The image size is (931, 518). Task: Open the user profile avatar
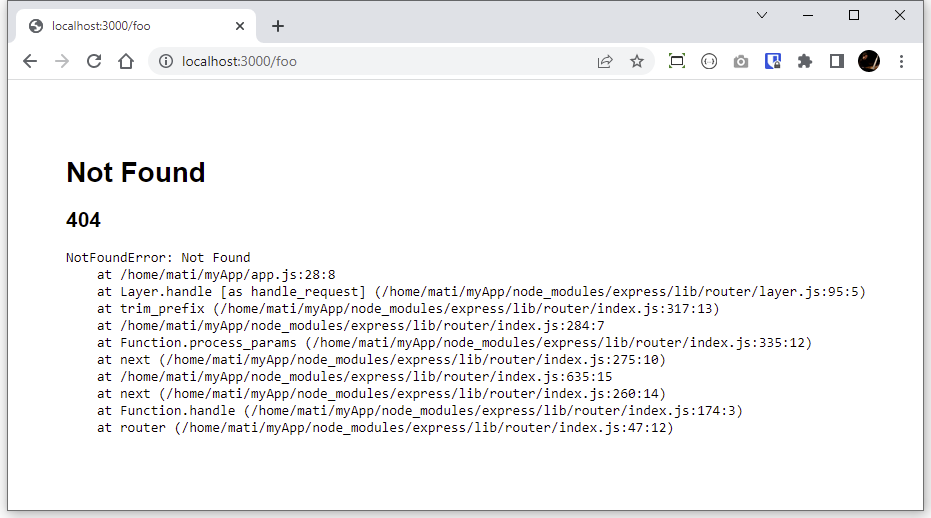point(869,61)
